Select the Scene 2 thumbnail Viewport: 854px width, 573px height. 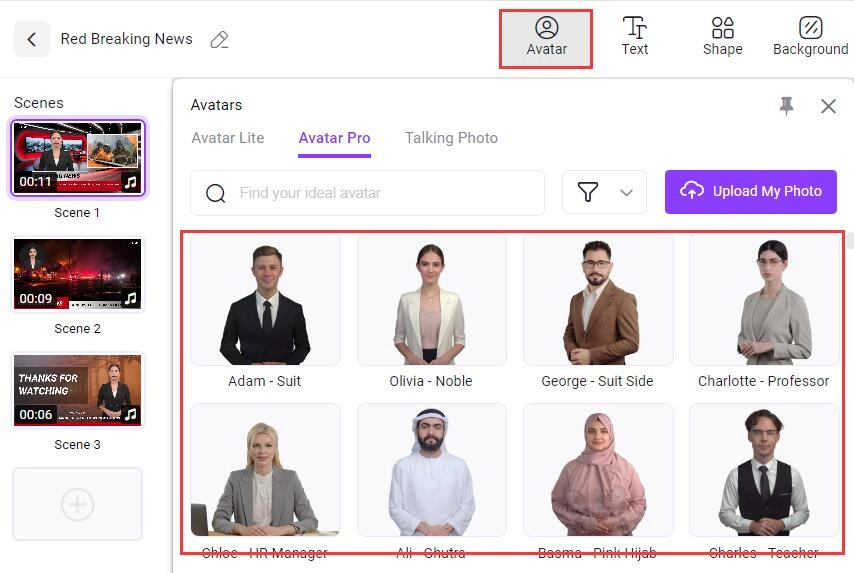[77, 274]
